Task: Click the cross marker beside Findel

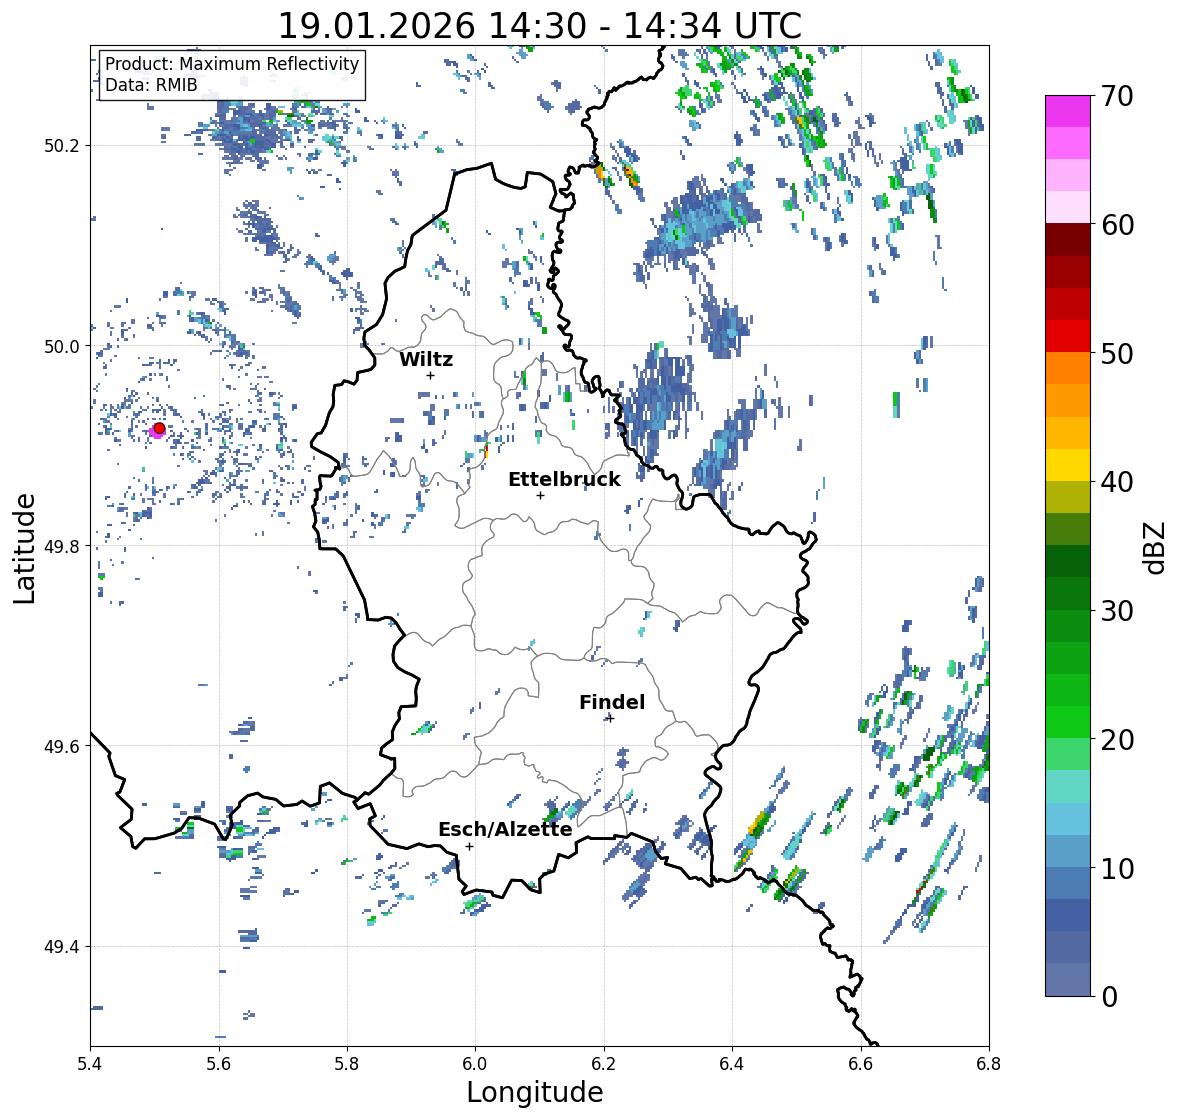Action: 610,719
